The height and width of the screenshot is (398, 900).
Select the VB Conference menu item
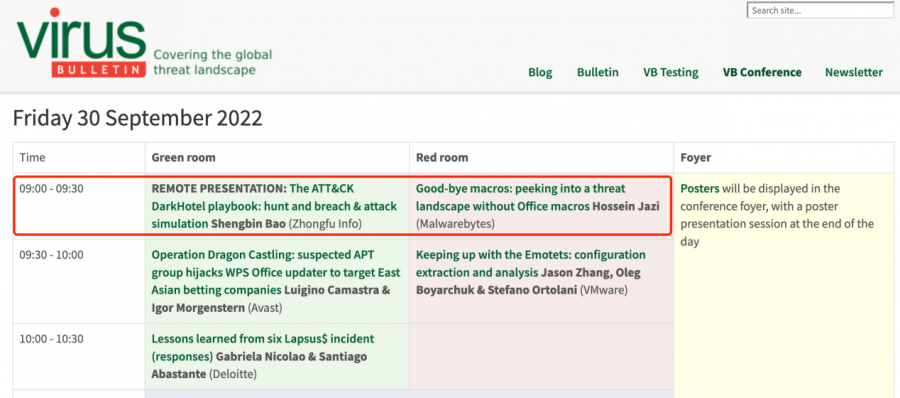pyautogui.click(x=762, y=72)
